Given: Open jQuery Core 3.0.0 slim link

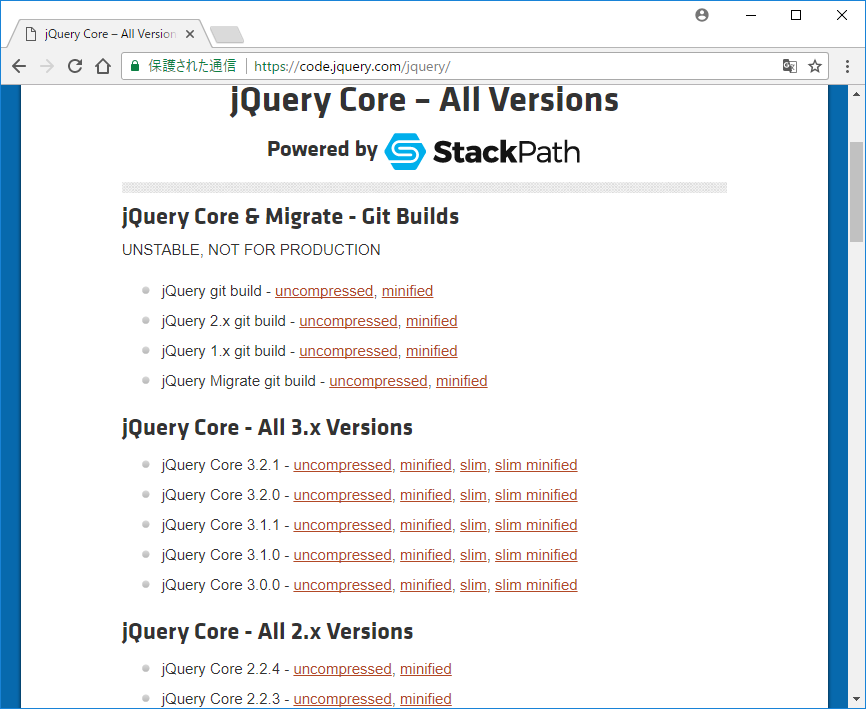Looking at the screenshot, I should (x=473, y=585).
